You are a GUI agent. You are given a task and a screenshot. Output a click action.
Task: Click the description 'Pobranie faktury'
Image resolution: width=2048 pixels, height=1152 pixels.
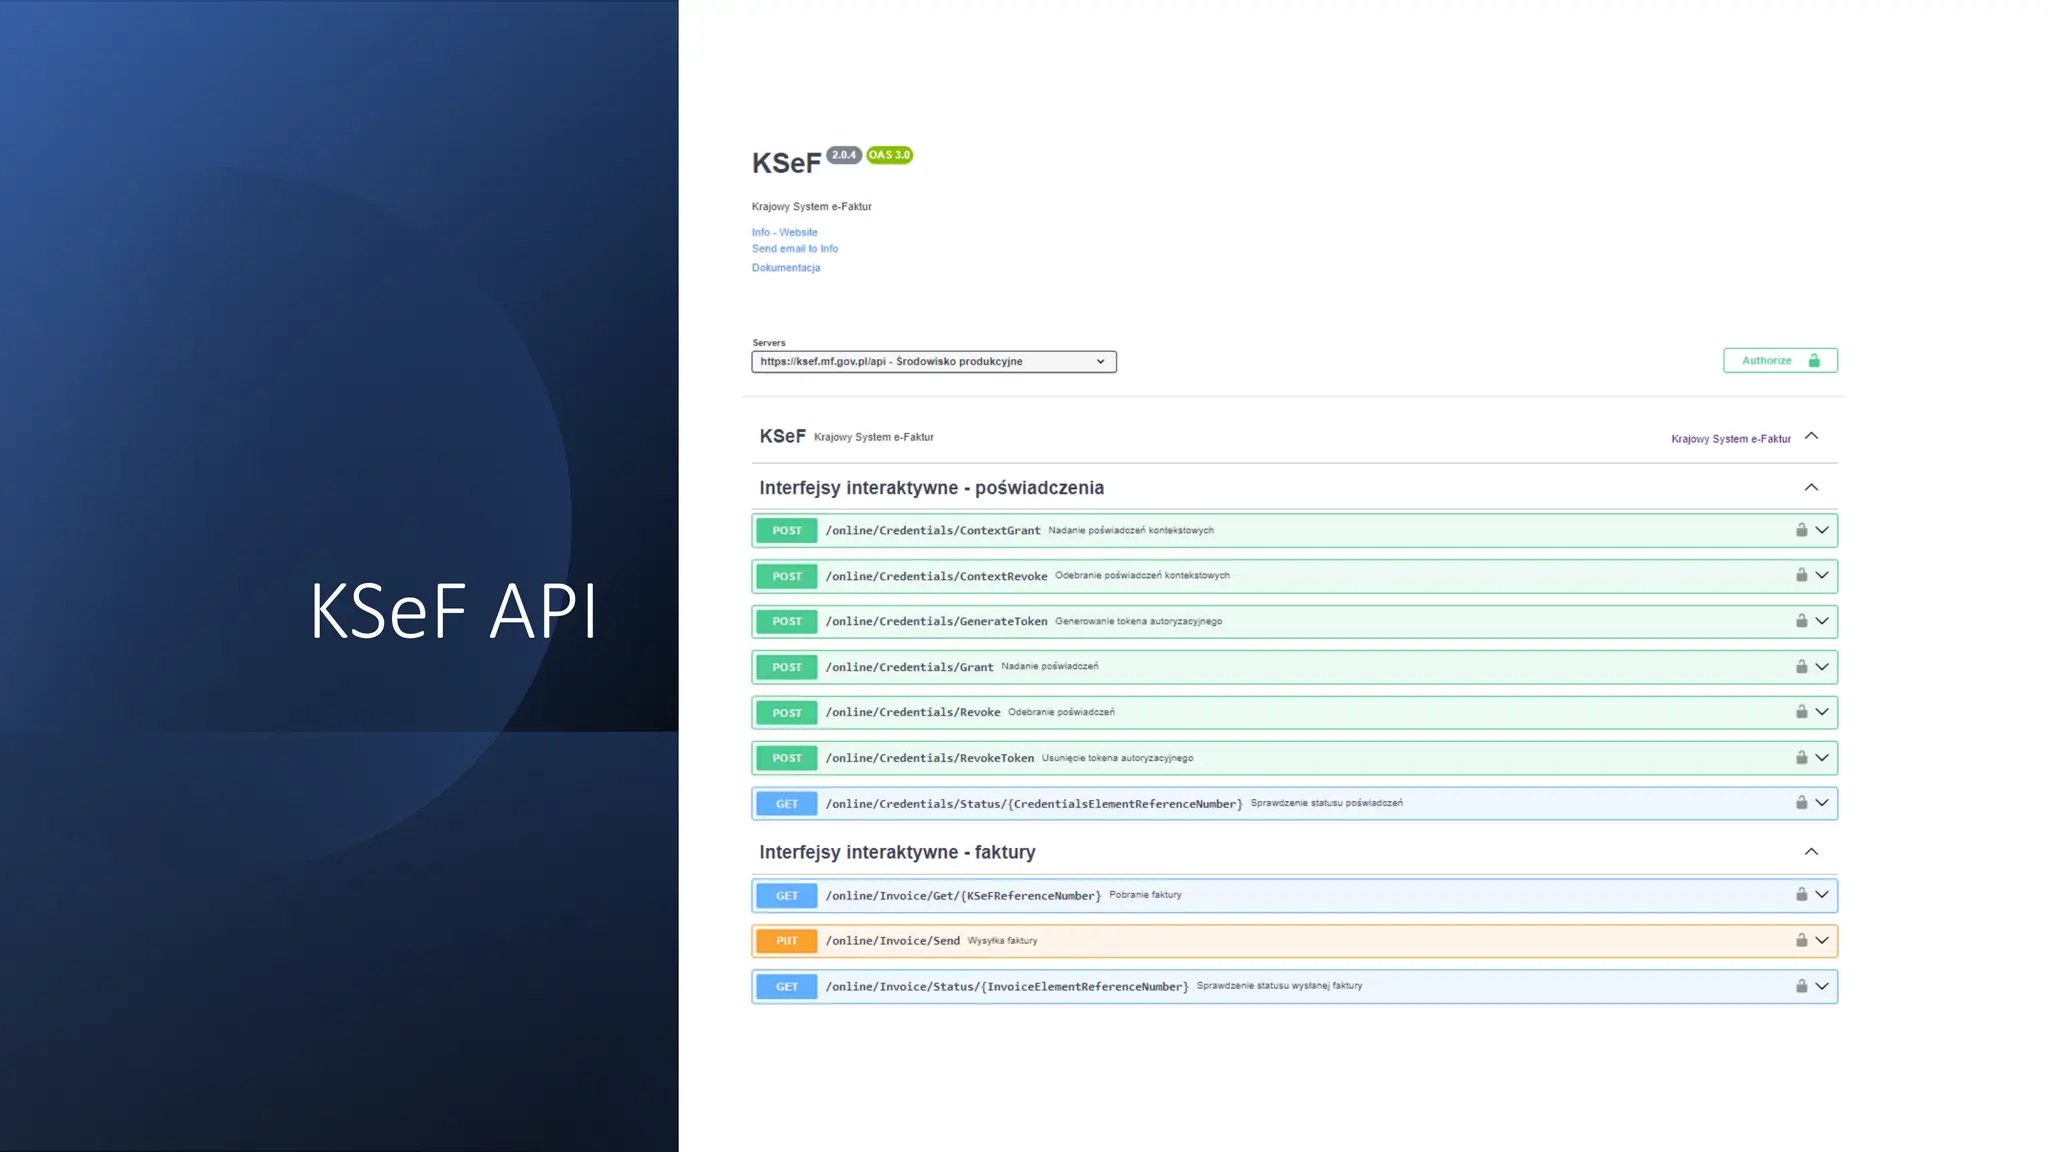click(1145, 895)
